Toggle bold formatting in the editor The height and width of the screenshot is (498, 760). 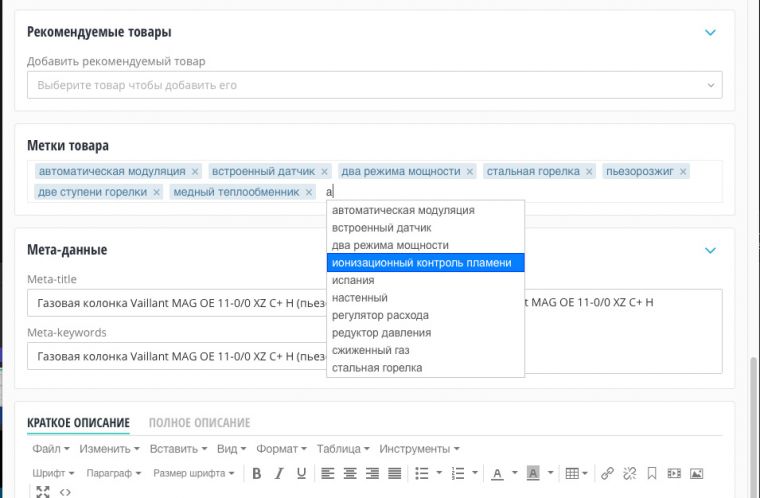pos(257,473)
